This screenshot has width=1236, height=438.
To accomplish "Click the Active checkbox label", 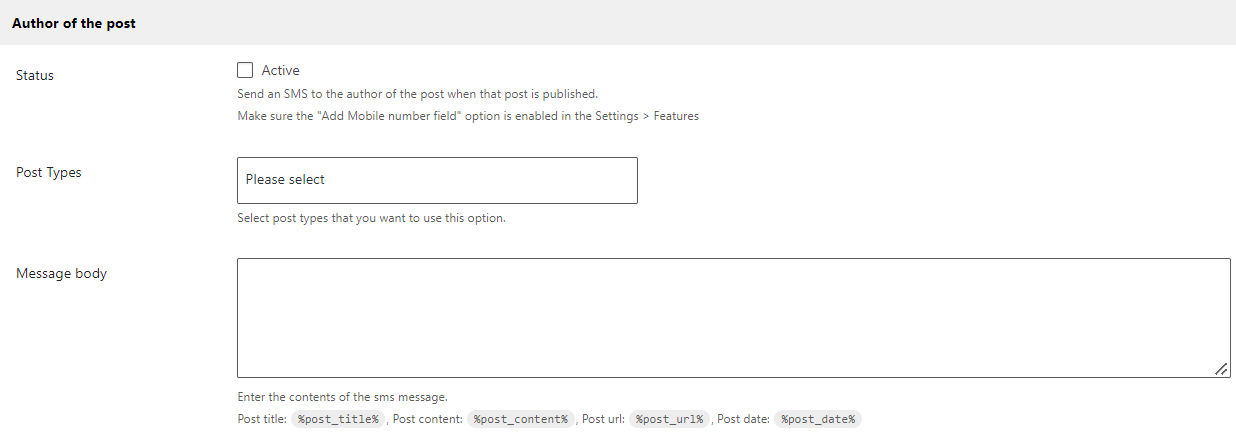I will coord(280,70).
